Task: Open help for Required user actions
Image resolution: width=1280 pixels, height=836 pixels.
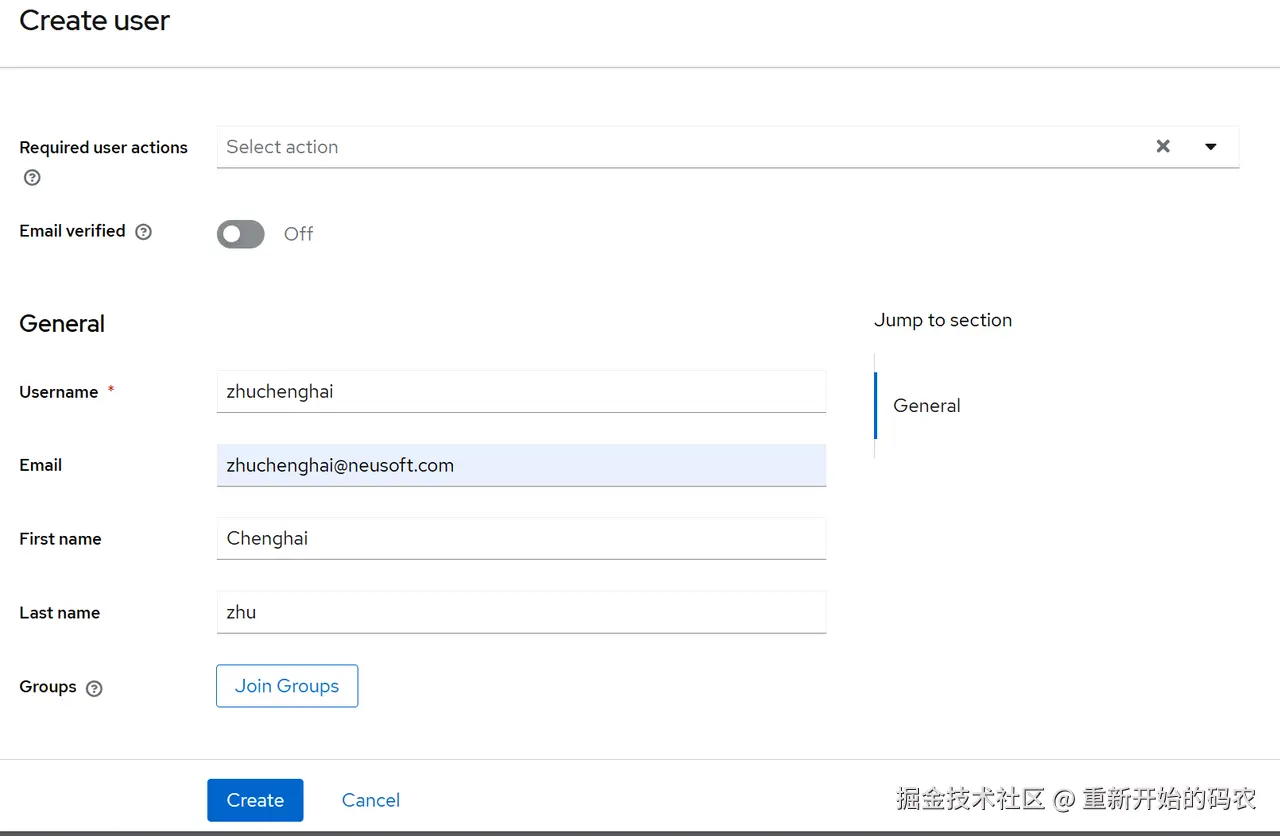Action: click(x=32, y=178)
